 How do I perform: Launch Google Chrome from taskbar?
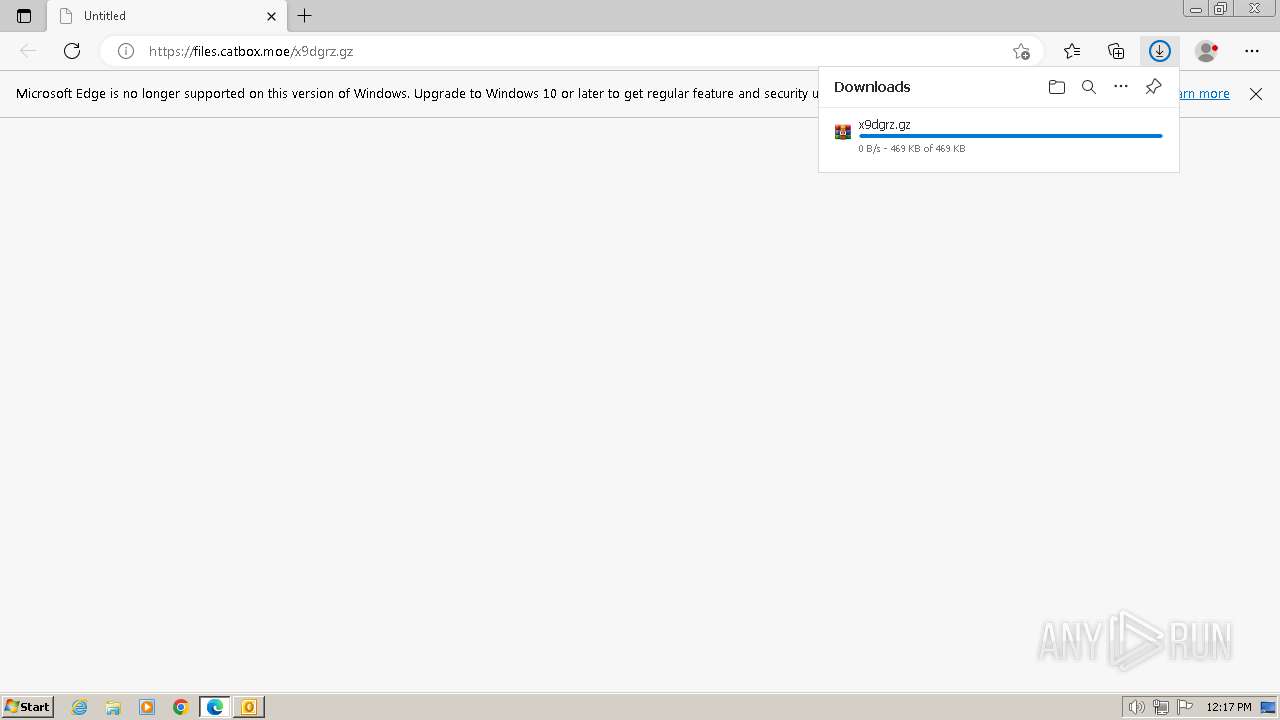pos(181,707)
